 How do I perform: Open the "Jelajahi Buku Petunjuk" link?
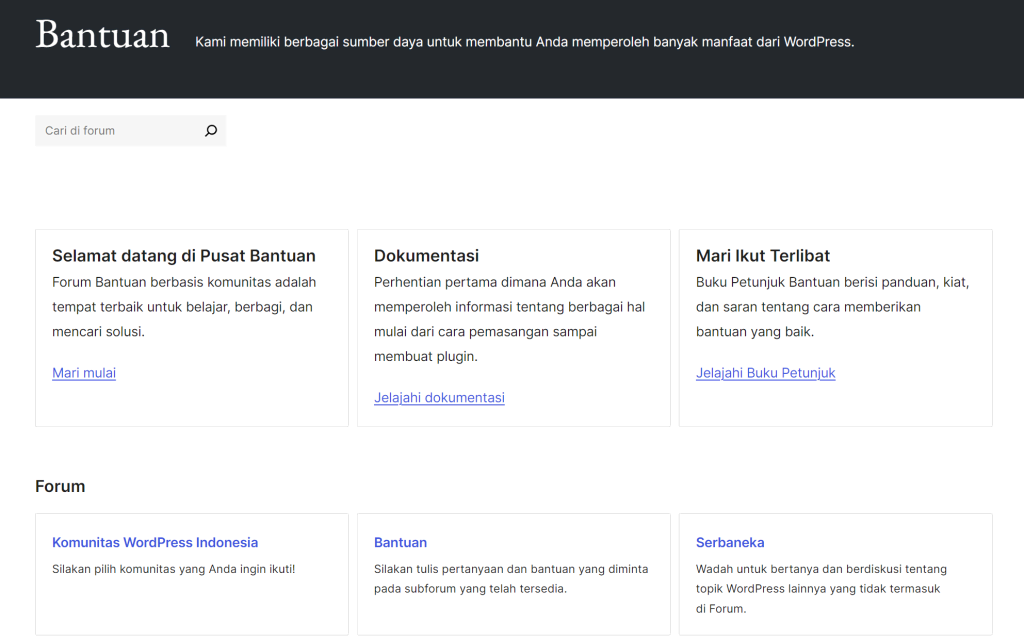coord(765,373)
